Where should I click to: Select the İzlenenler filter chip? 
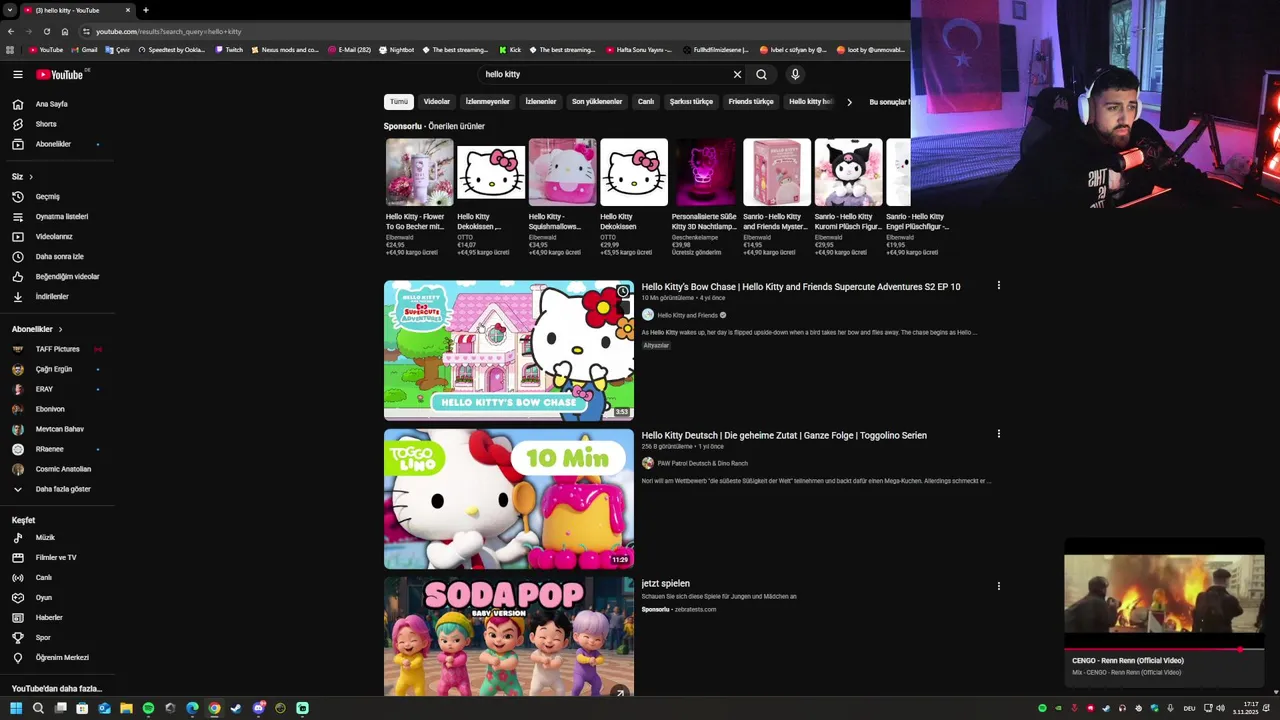click(x=541, y=102)
